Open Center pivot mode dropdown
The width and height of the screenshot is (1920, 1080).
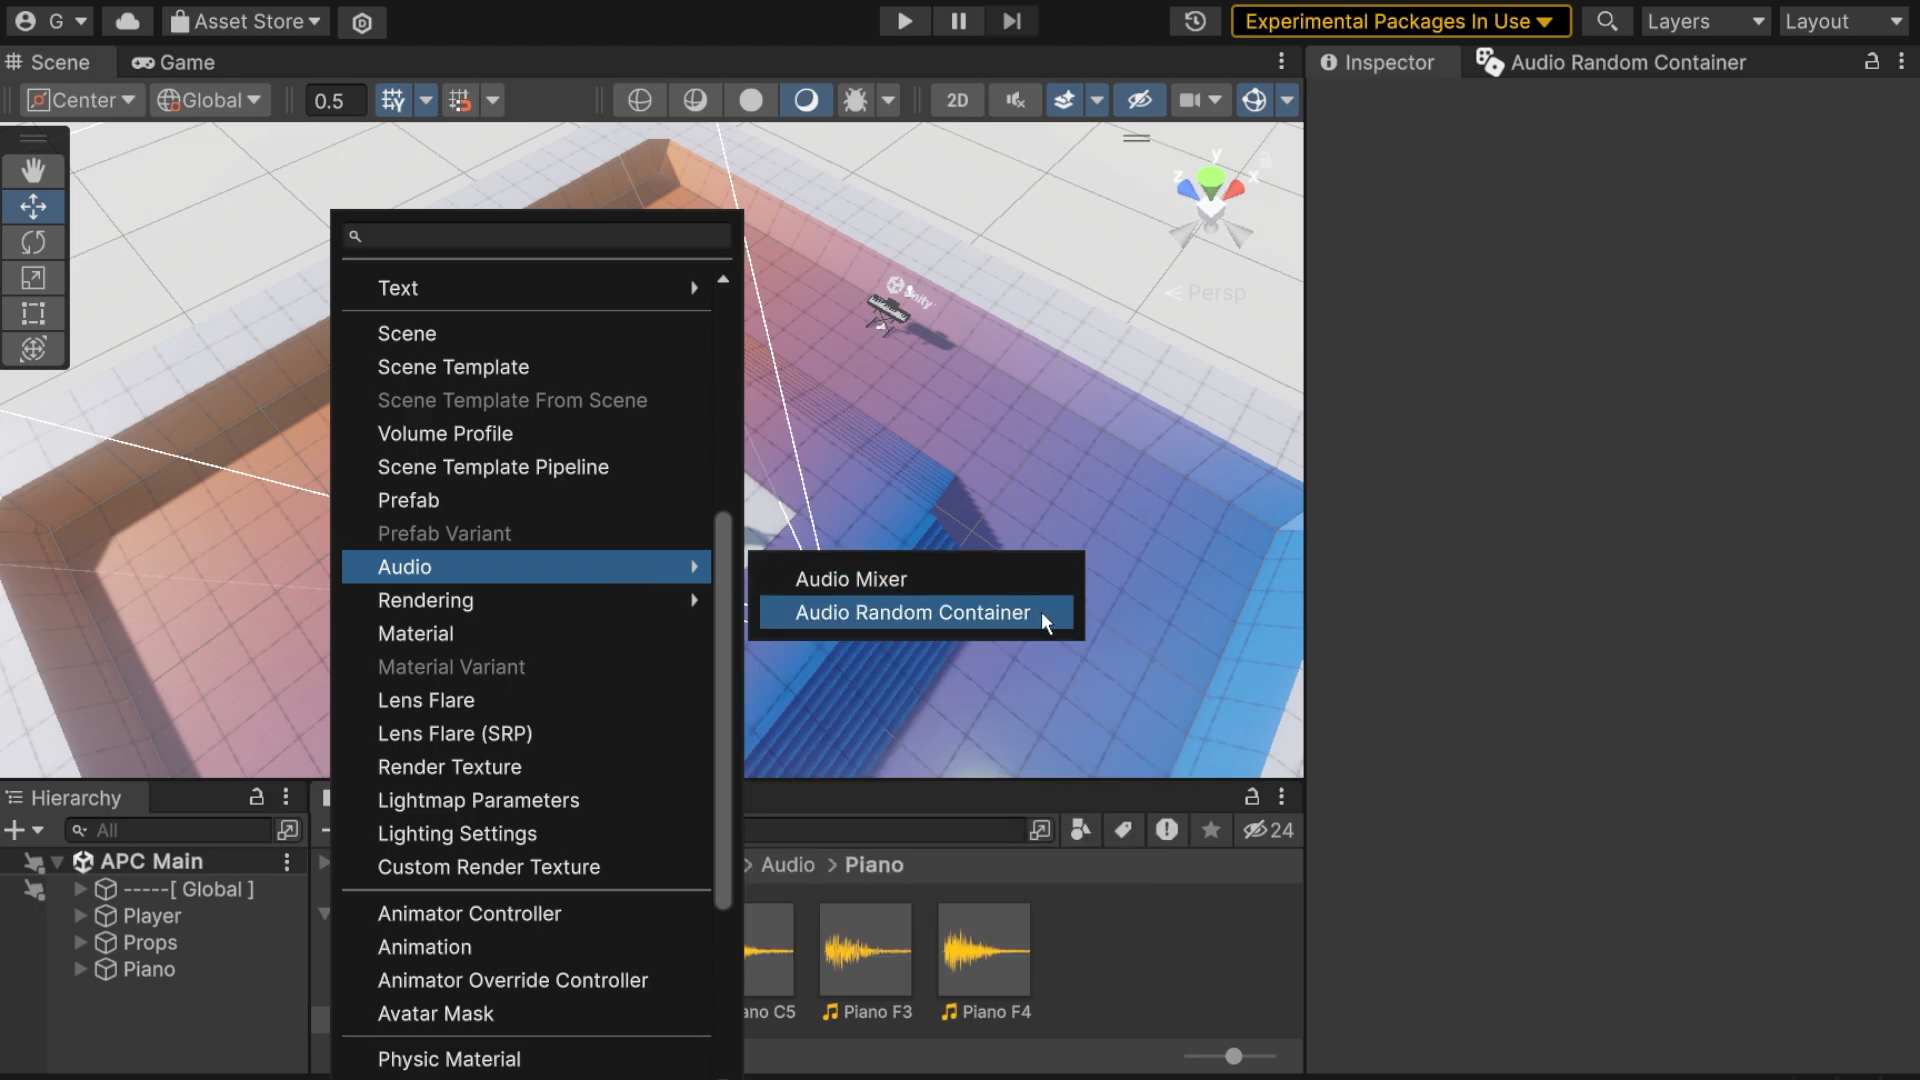82,100
